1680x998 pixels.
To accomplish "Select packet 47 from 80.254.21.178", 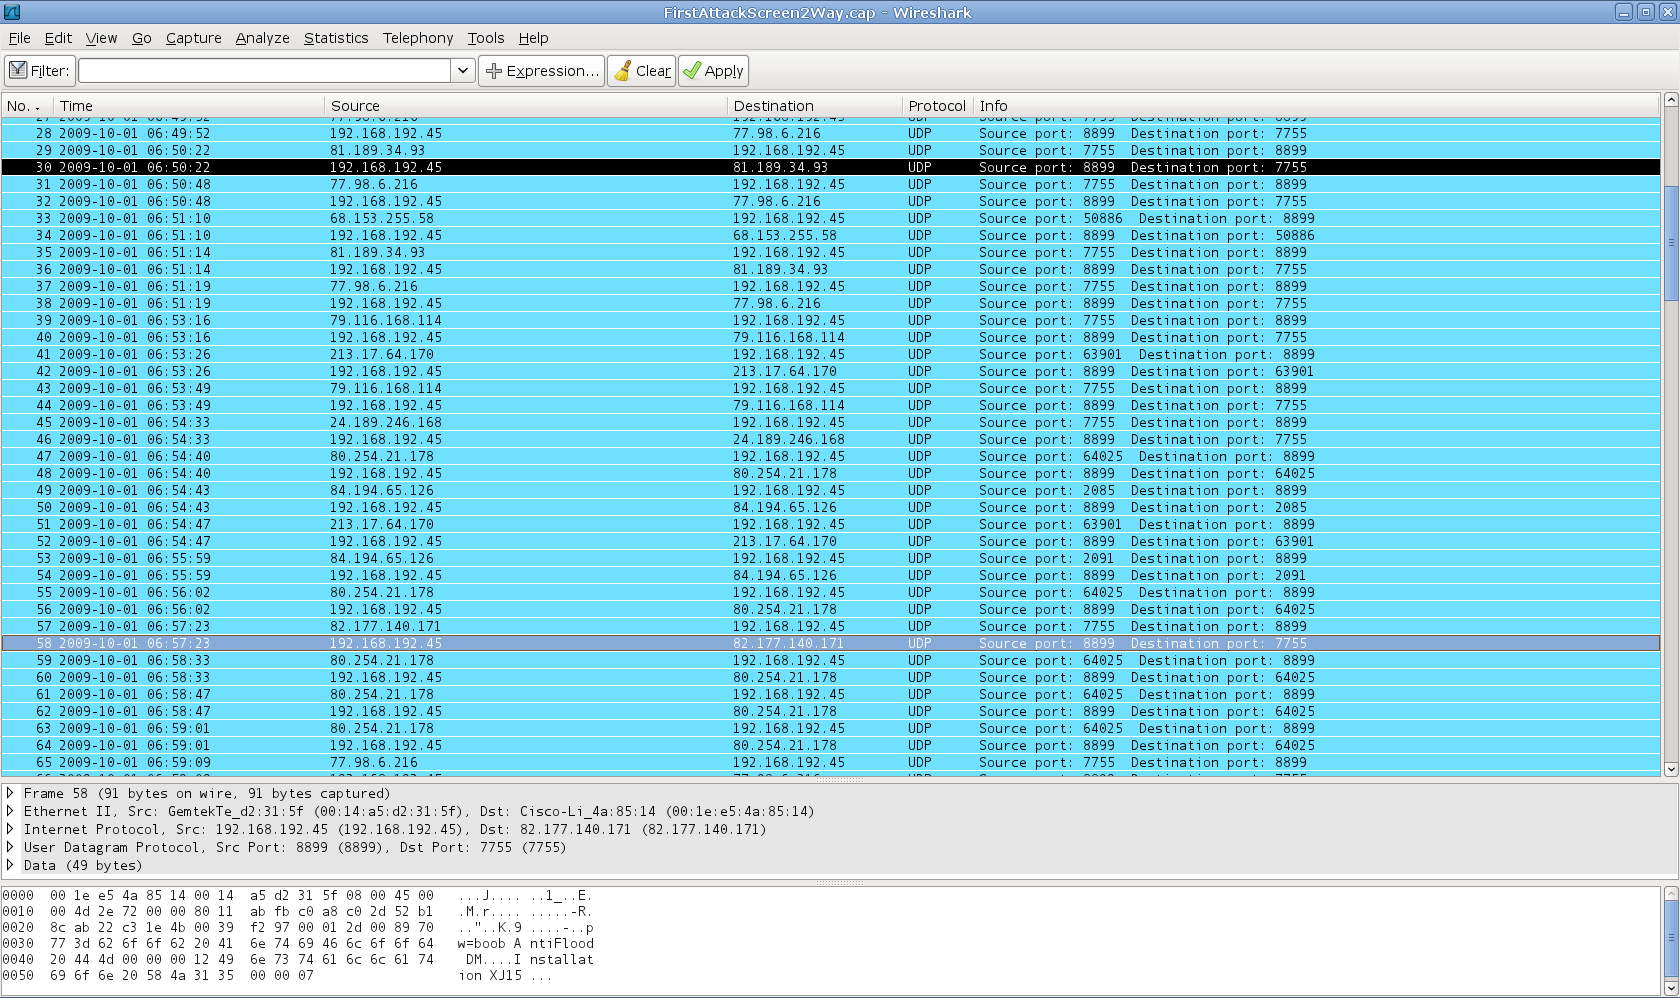I will pos(830,456).
